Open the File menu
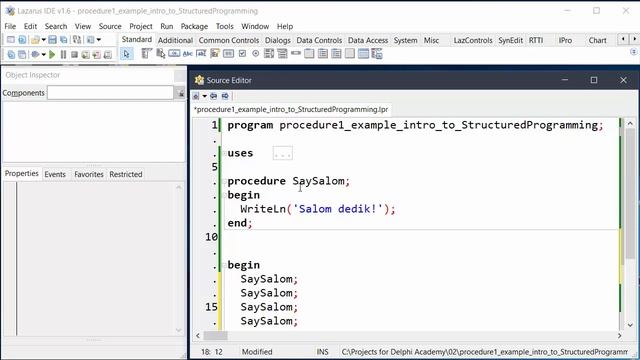This screenshot has width=640, height=360. click(x=10, y=26)
